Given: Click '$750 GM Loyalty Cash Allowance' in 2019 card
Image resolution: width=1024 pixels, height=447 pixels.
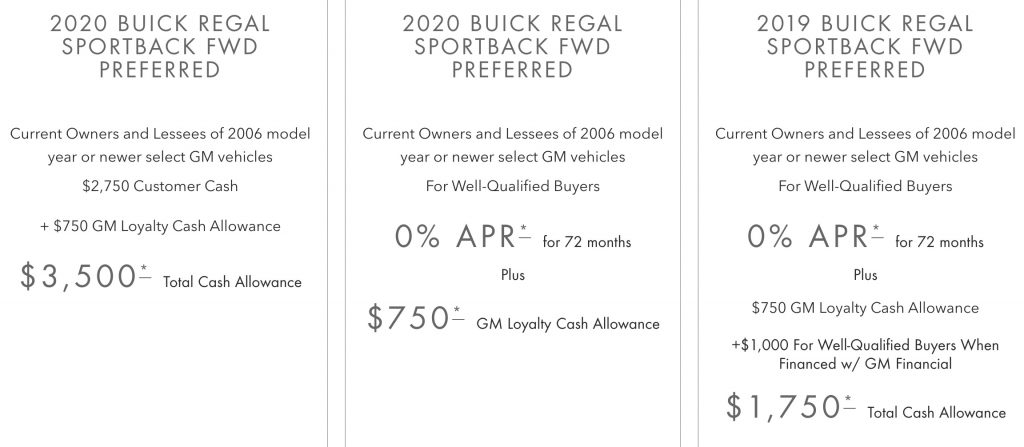Looking at the screenshot, I should (865, 308).
